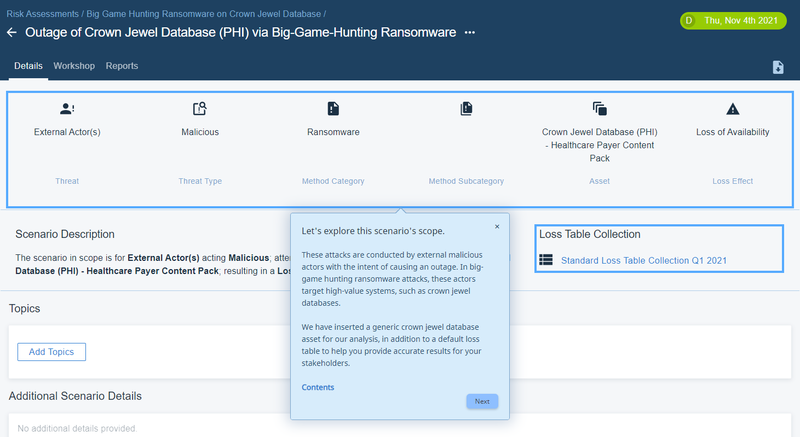Image resolution: width=800 pixels, height=437 pixels.
Task: Click the Crown Jewel Database asset icon
Action: coord(600,109)
